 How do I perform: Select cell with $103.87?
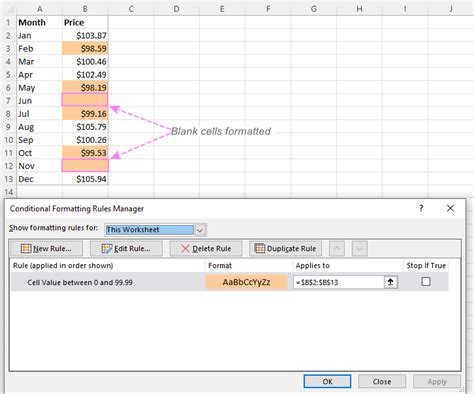pyautogui.click(x=85, y=35)
